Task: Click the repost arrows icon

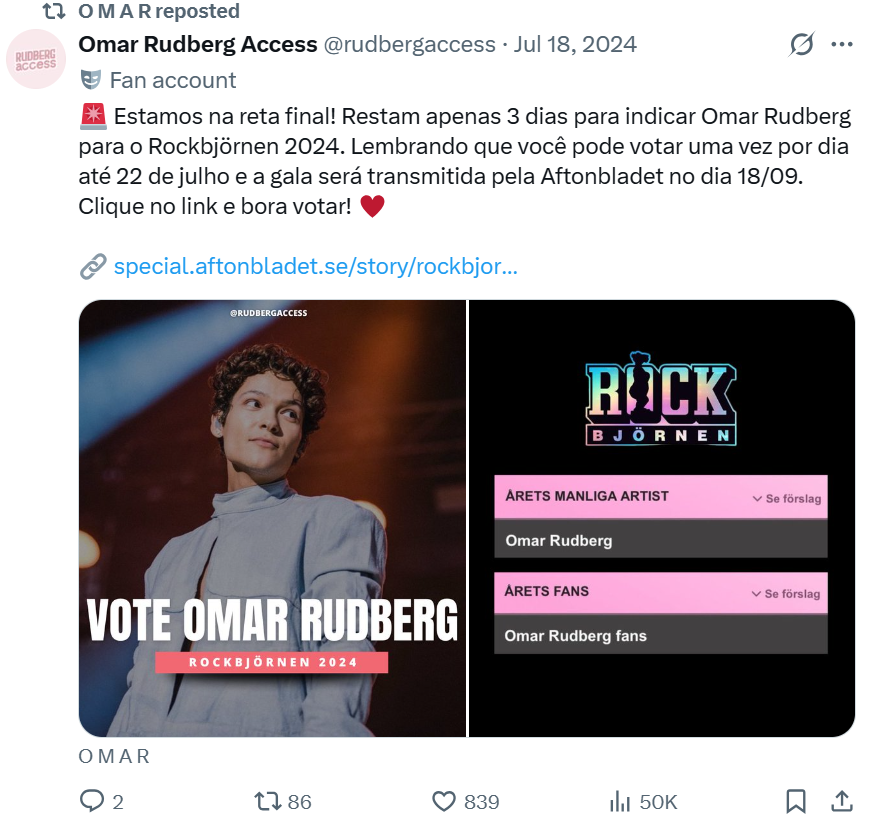Action: (x=266, y=801)
